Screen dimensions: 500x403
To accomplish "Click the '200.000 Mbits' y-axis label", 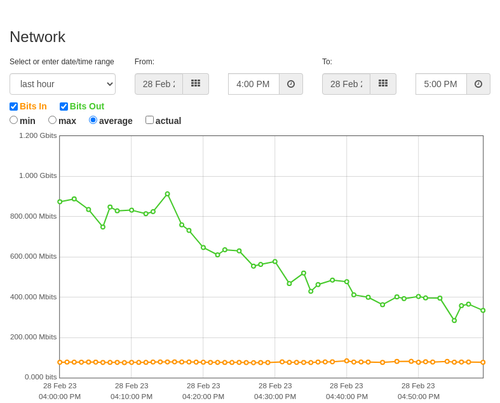I will (x=33, y=337).
